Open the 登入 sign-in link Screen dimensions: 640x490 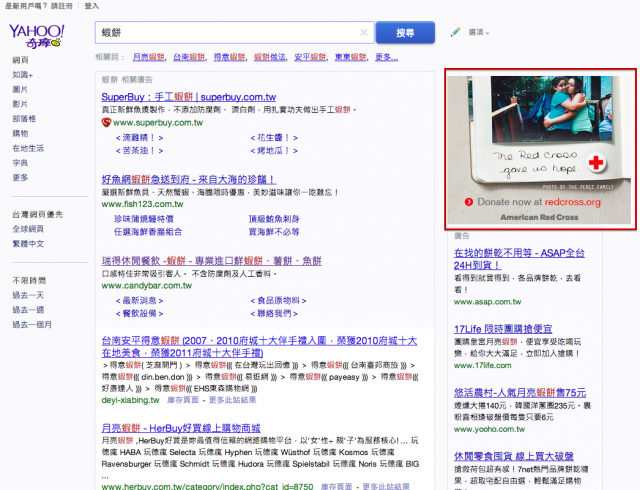(91, 6)
